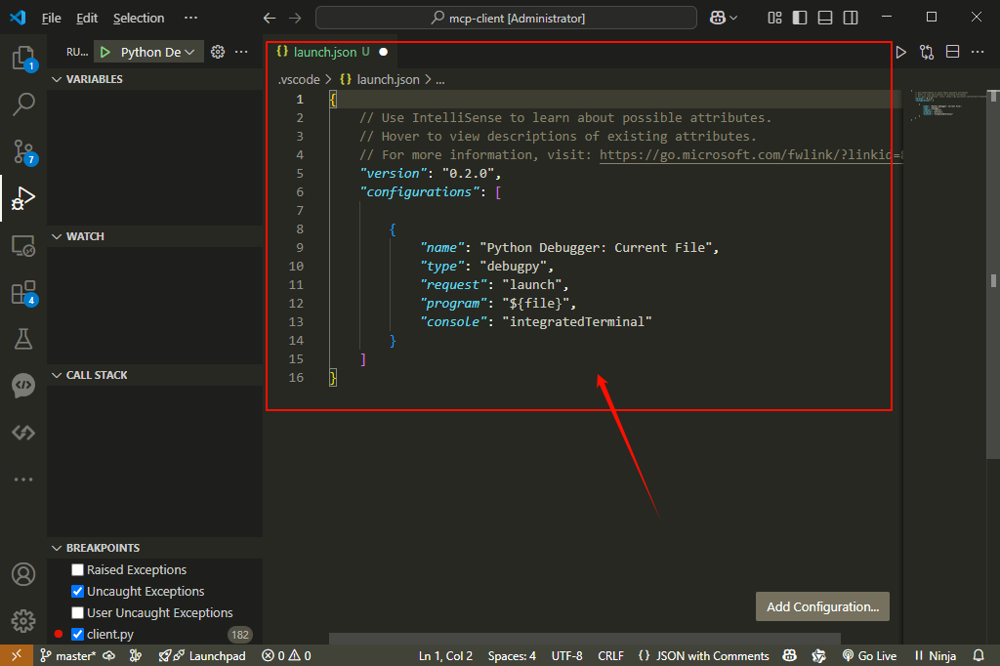Viewport: 1000px width, 666px height.
Task: Open launch.json via debug gear icon
Action: coord(218,52)
